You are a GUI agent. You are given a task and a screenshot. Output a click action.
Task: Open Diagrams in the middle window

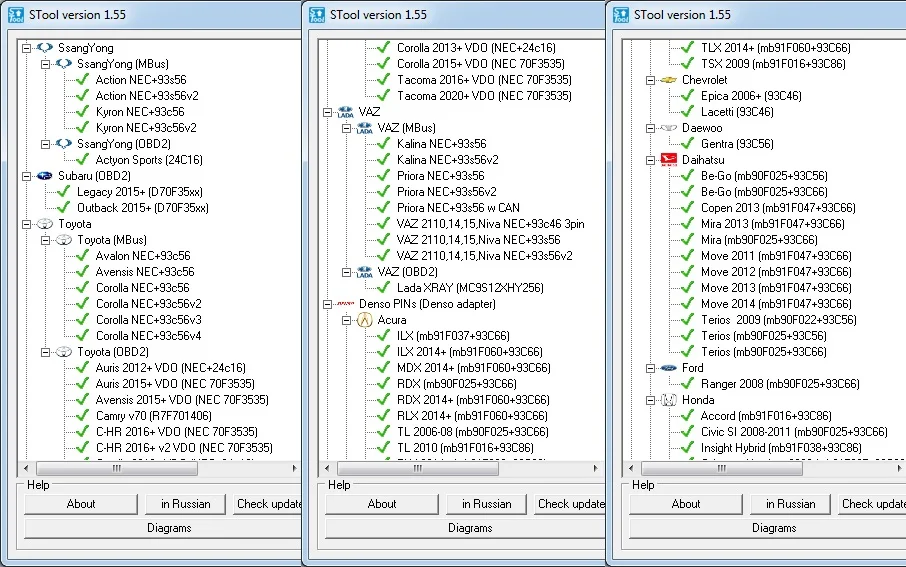click(x=465, y=528)
